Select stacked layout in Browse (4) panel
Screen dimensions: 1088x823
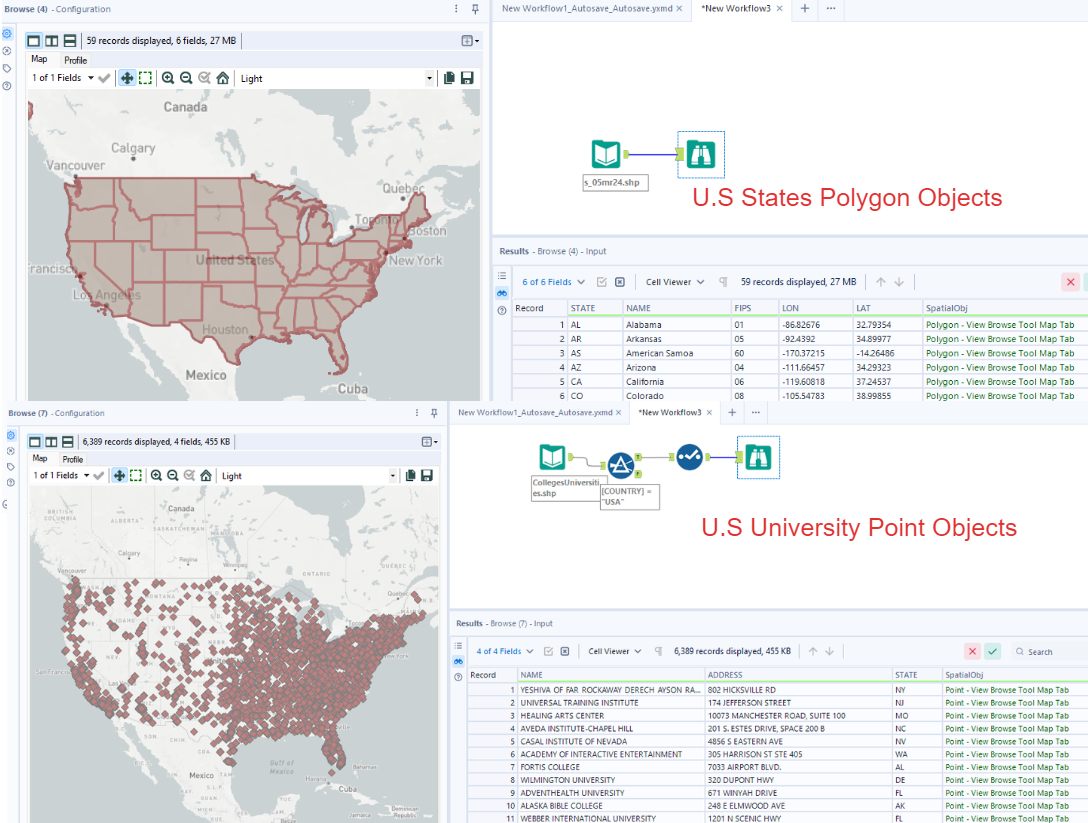point(70,41)
